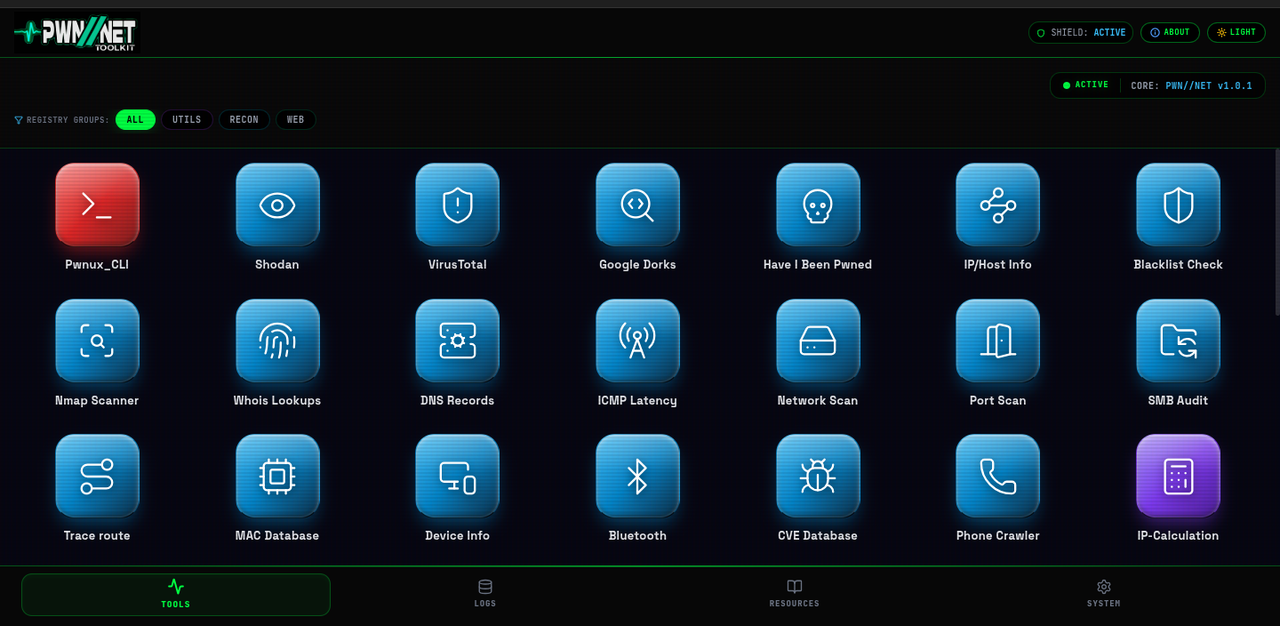The width and height of the screenshot is (1280, 626).
Task: Click the "Whois Lookups" label text
Action: tap(277, 400)
